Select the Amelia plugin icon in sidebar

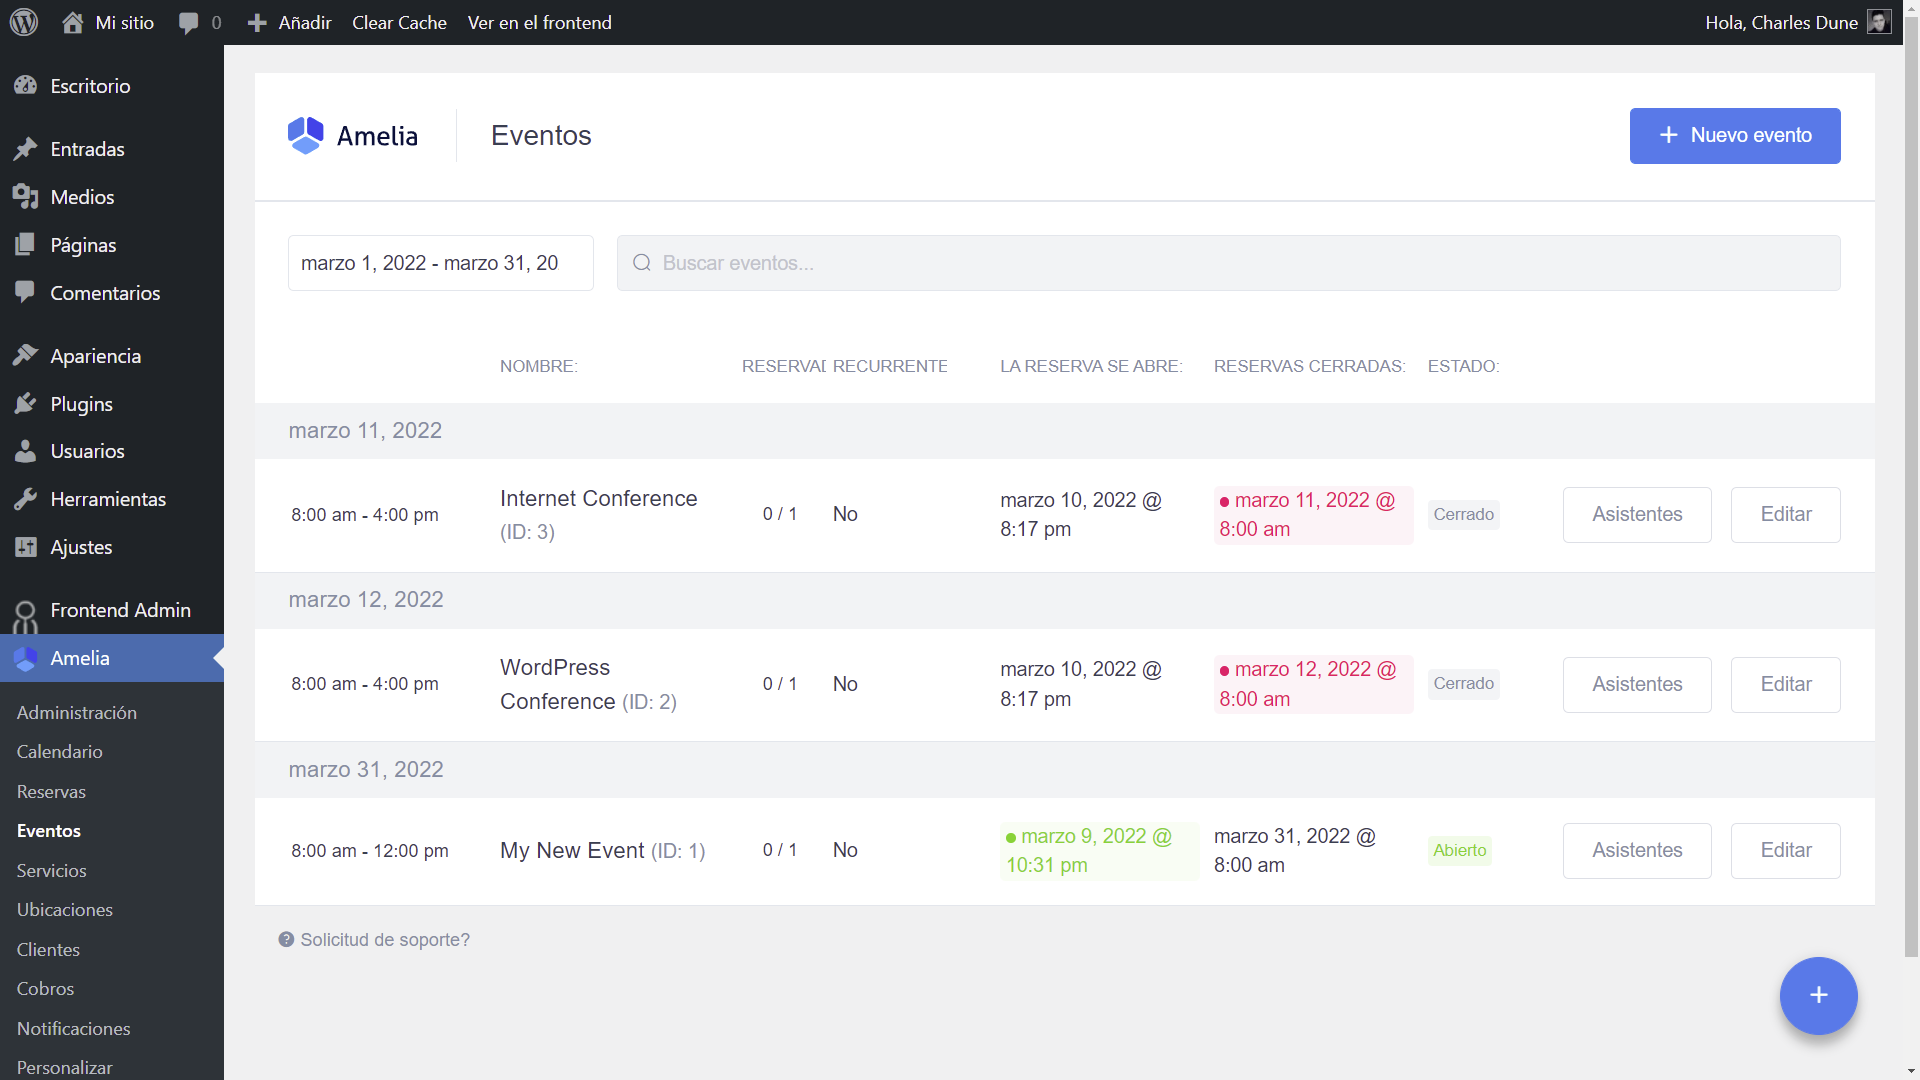tap(26, 658)
